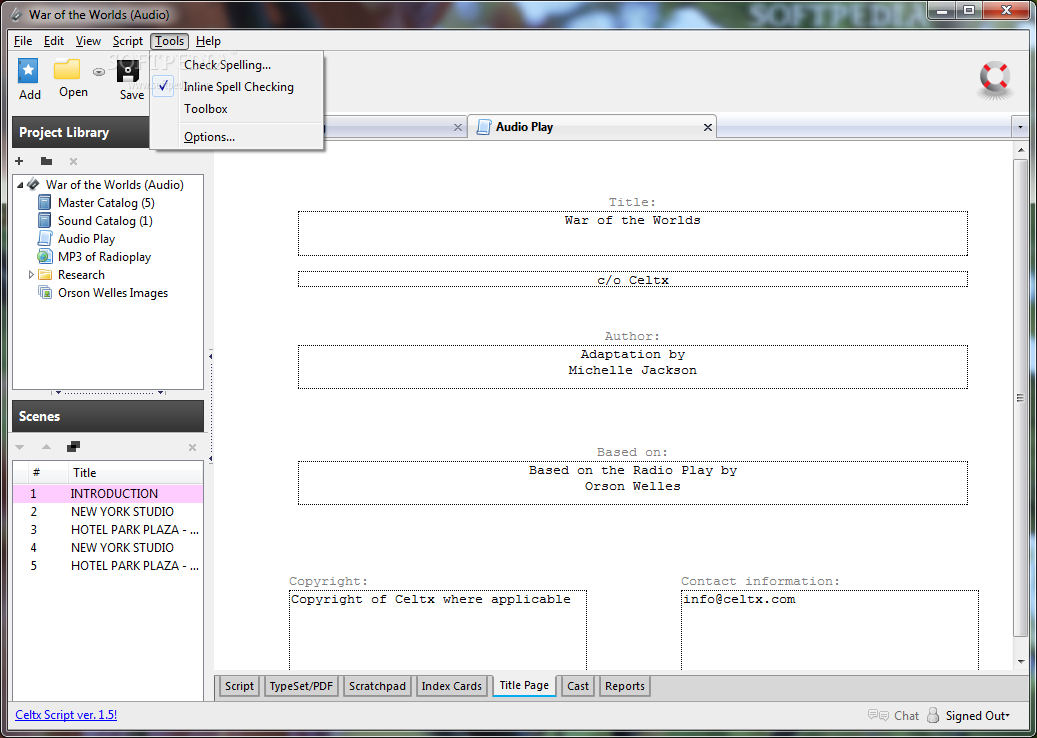
Task: Open the recent projects dropdown beside Open
Action: 99,72
